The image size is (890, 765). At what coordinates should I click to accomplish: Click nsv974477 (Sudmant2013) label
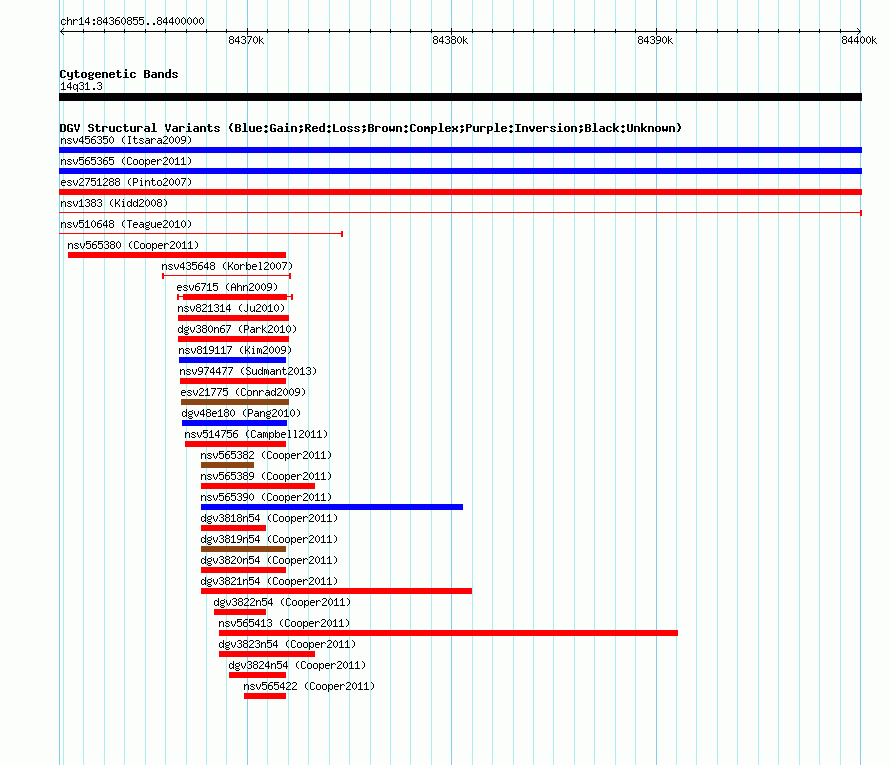click(x=248, y=371)
